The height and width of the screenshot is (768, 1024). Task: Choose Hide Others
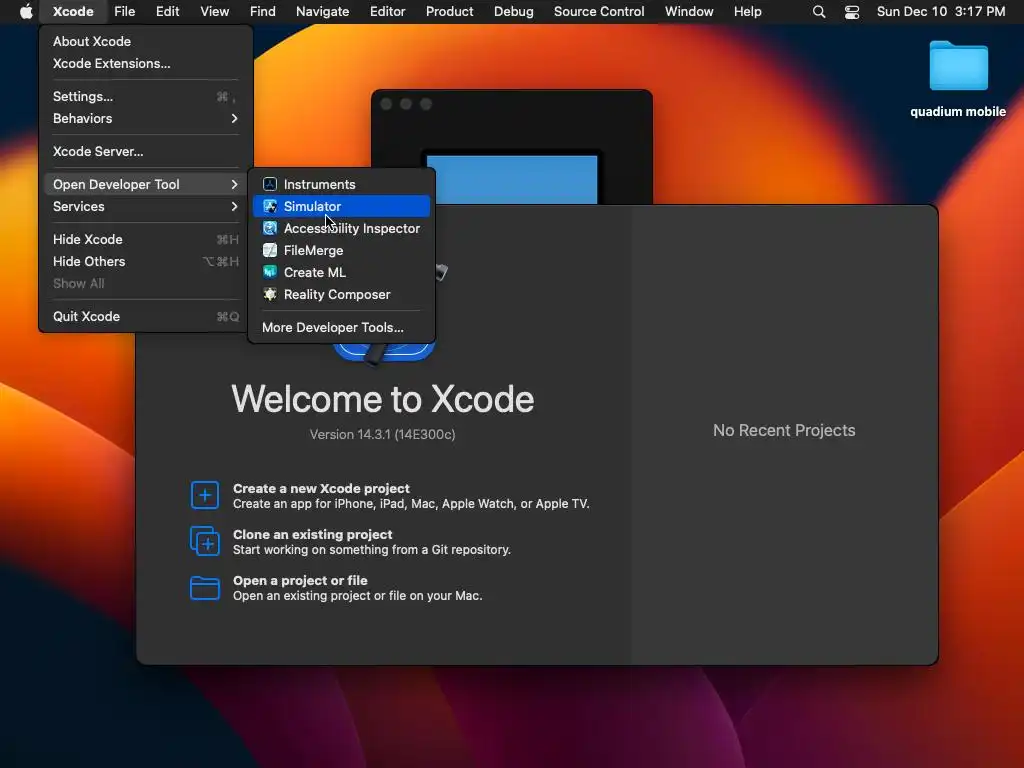click(146, 261)
